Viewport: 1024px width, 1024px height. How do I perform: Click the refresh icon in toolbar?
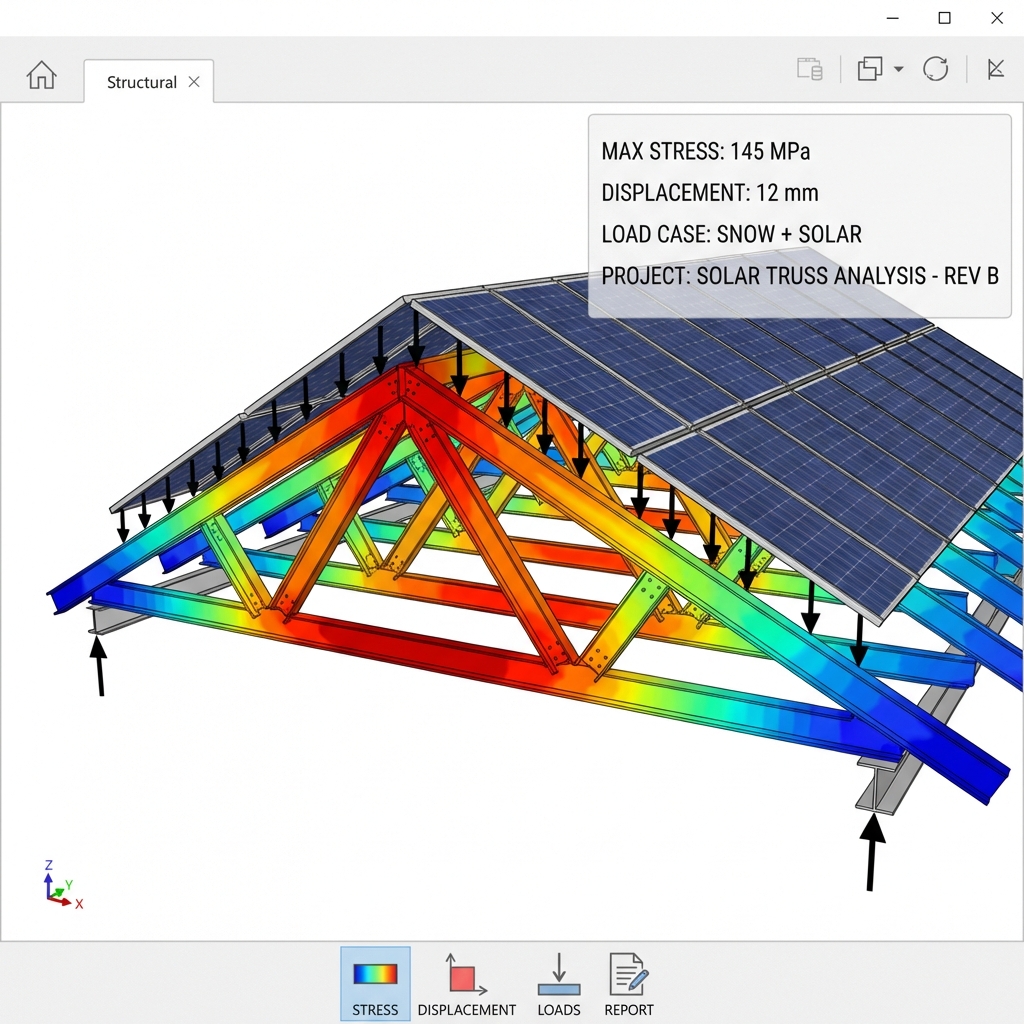click(x=935, y=69)
